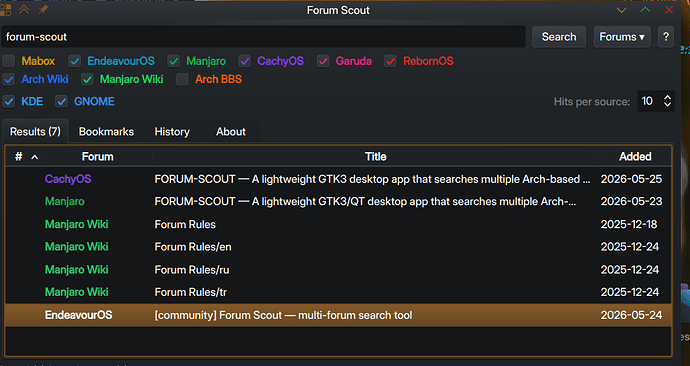Select the 'Forum Rules/ru' result
The height and width of the screenshot is (366, 690).
click(x=338, y=270)
